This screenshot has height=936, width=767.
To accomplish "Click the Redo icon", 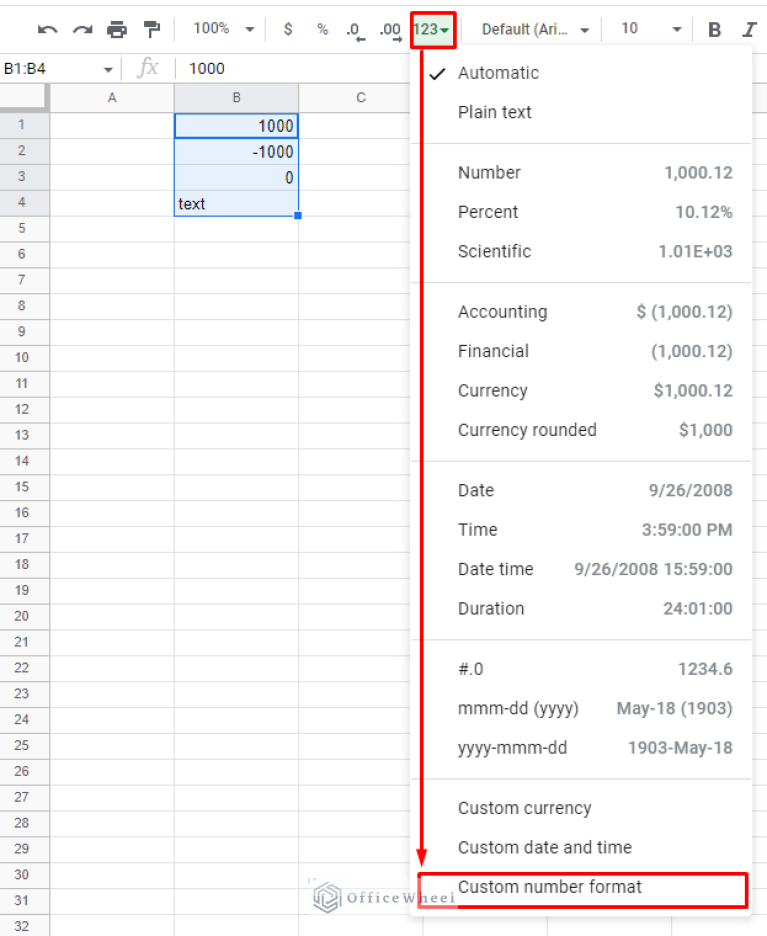I will click(81, 28).
